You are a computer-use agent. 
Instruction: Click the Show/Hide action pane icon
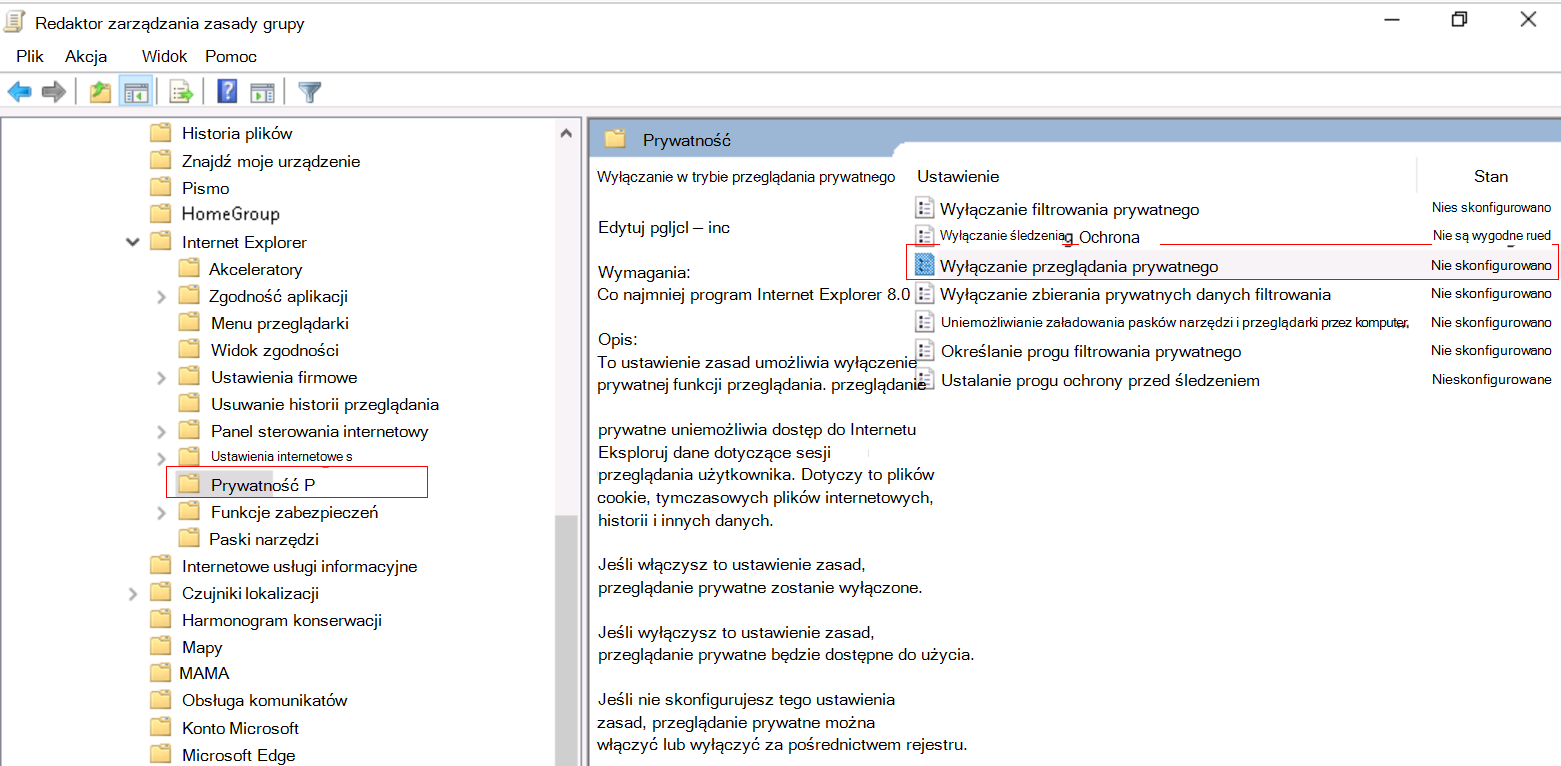pos(262,92)
